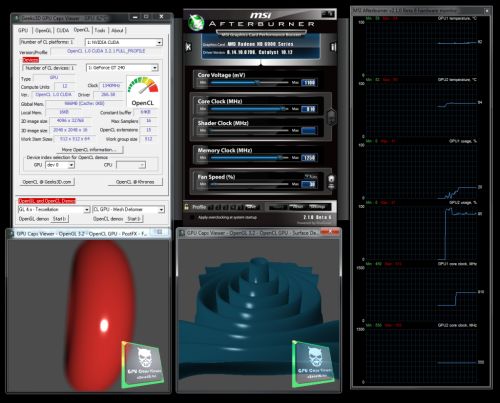Click the GPU2 temperature graph
500x403 pixels.
421,110
